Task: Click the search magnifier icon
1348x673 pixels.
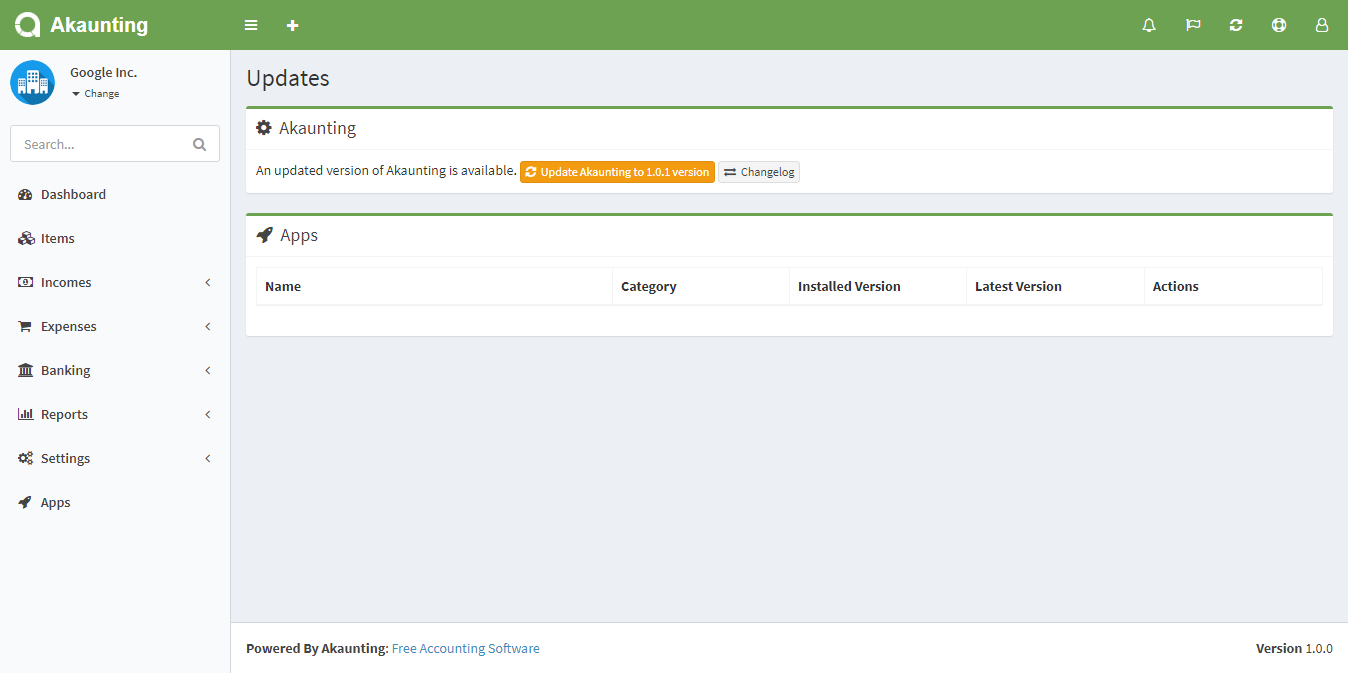Action: [x=200, y=144]
